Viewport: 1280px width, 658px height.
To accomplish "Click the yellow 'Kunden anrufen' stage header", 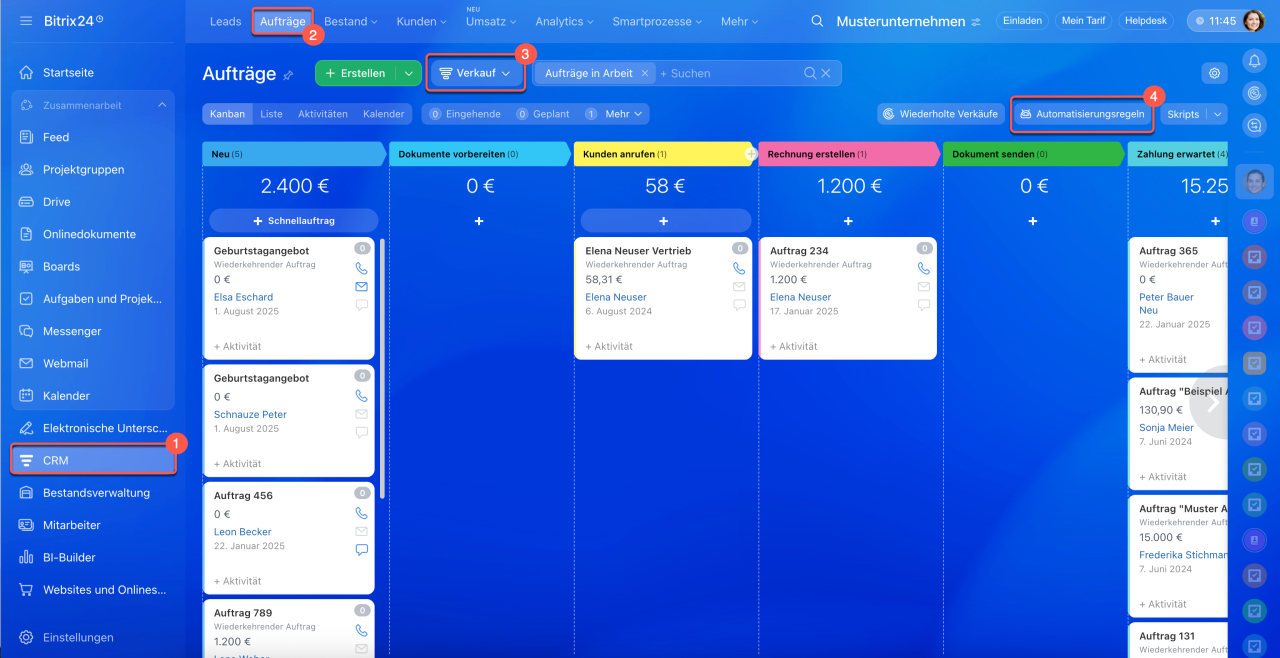I will (x=664, y=154).
